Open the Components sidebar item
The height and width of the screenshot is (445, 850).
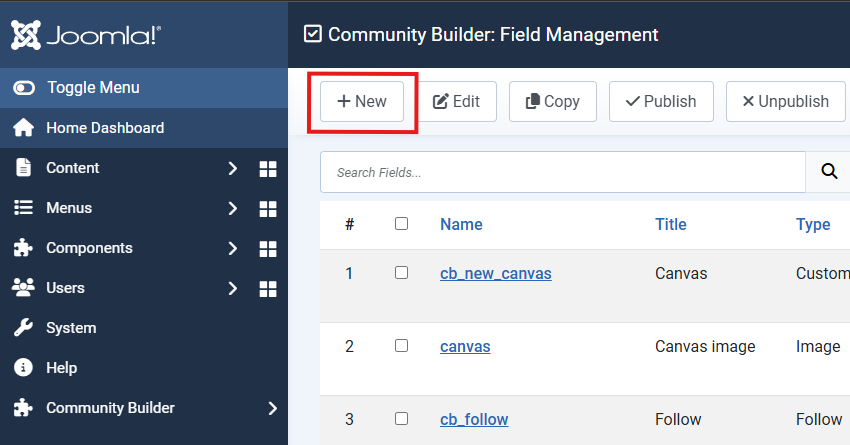89,248
